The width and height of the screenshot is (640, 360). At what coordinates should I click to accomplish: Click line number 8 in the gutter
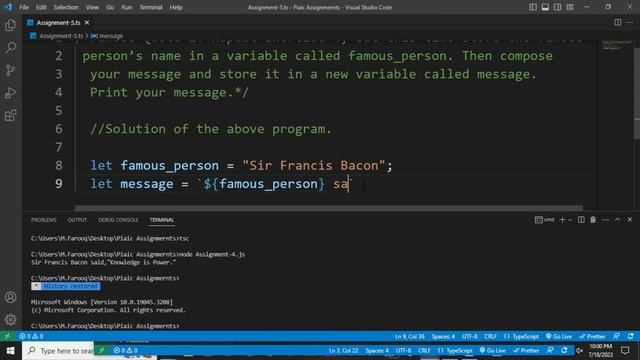[x=59, y=165]
